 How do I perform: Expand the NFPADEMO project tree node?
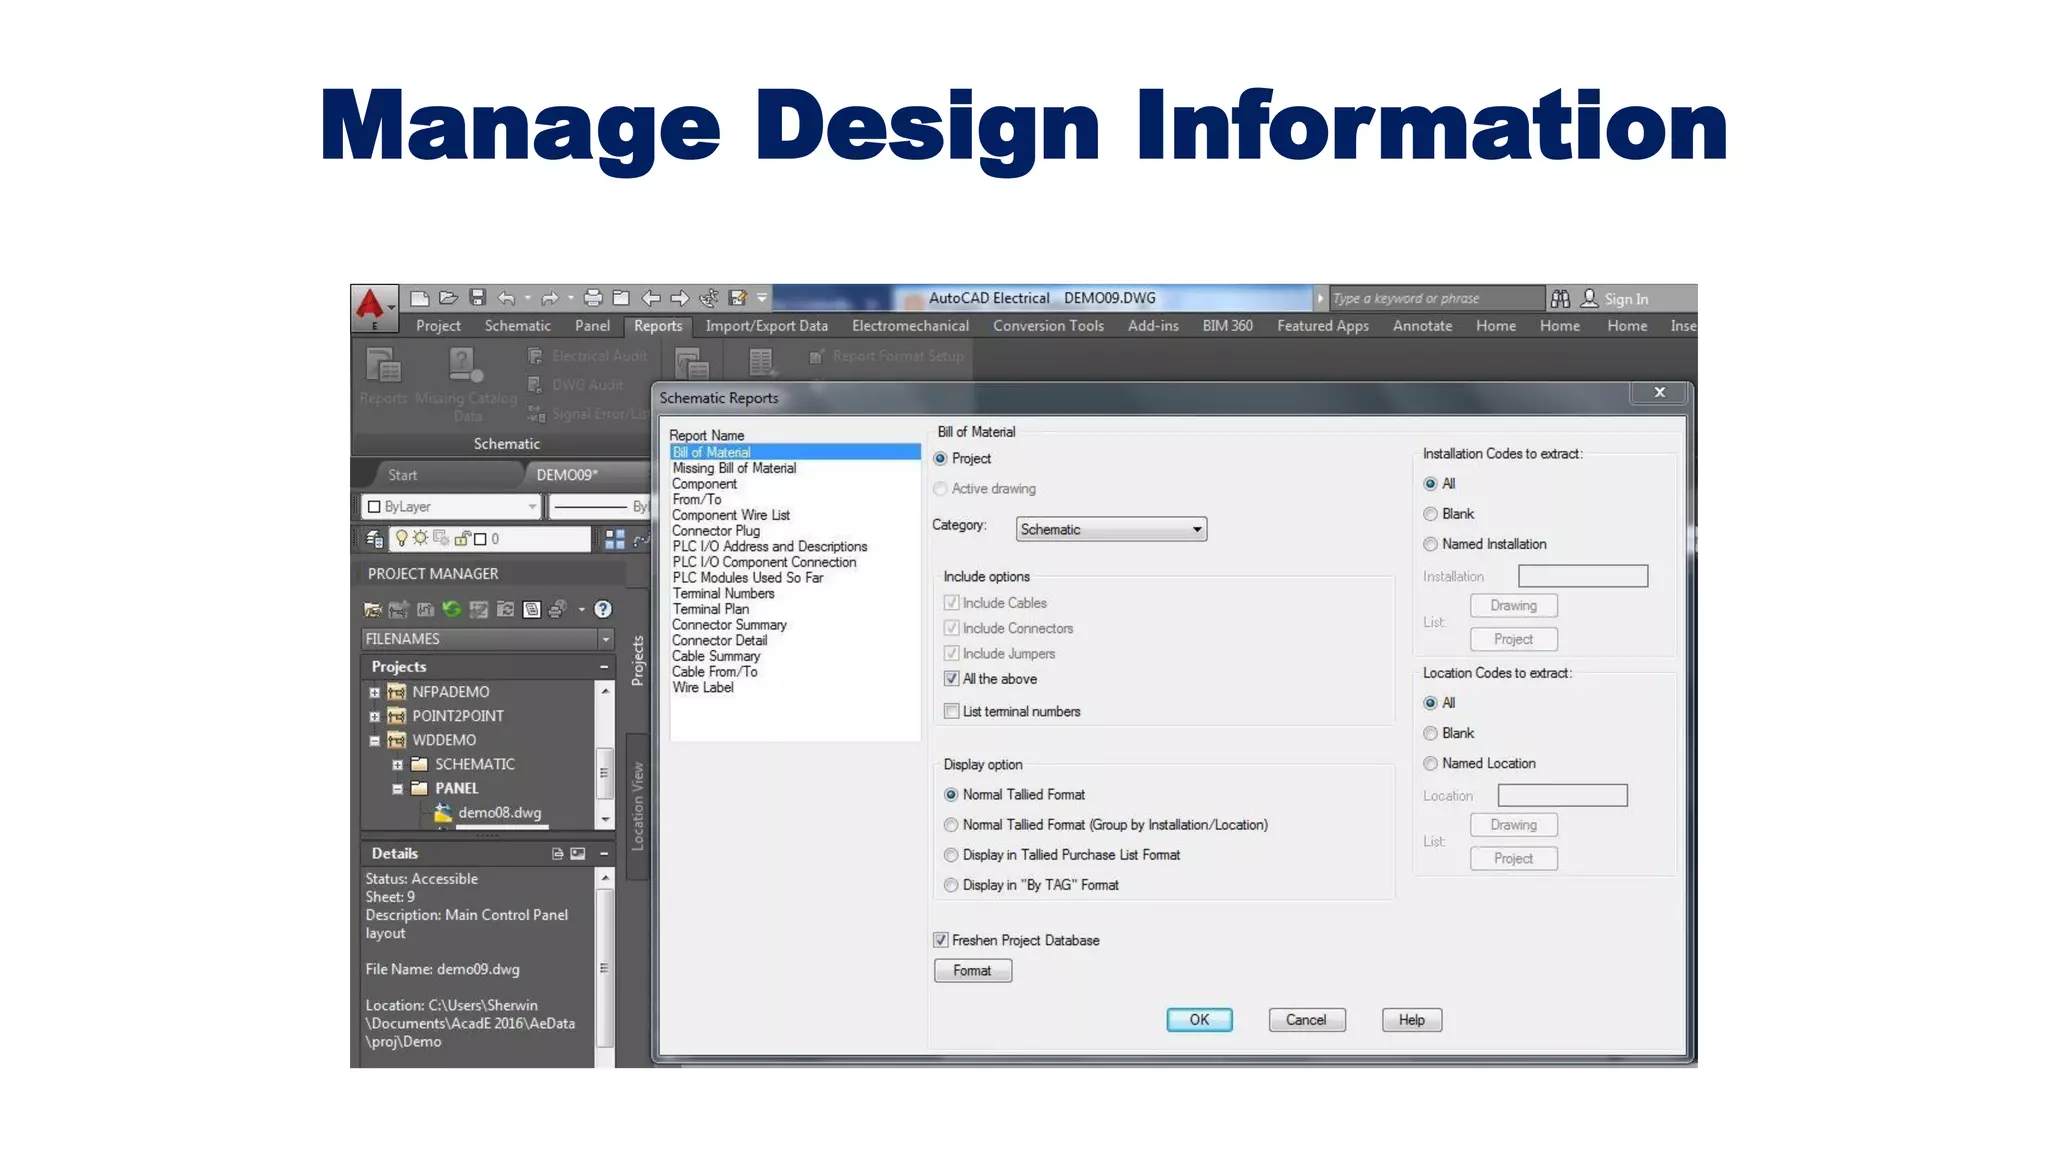pos(375,692)
